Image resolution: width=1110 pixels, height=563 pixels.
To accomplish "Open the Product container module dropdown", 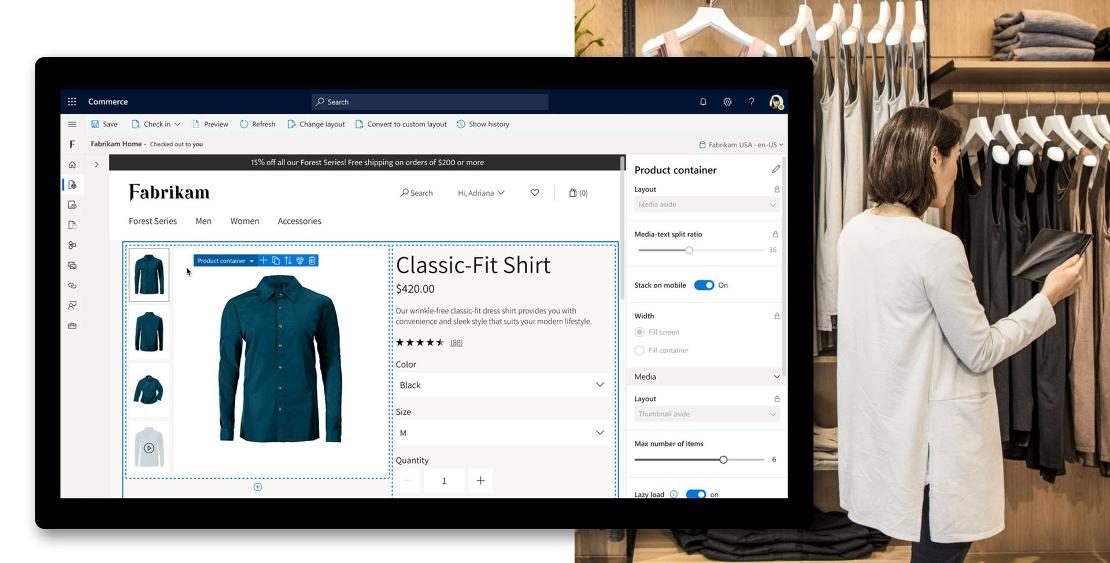I will [x=224, y=261].
